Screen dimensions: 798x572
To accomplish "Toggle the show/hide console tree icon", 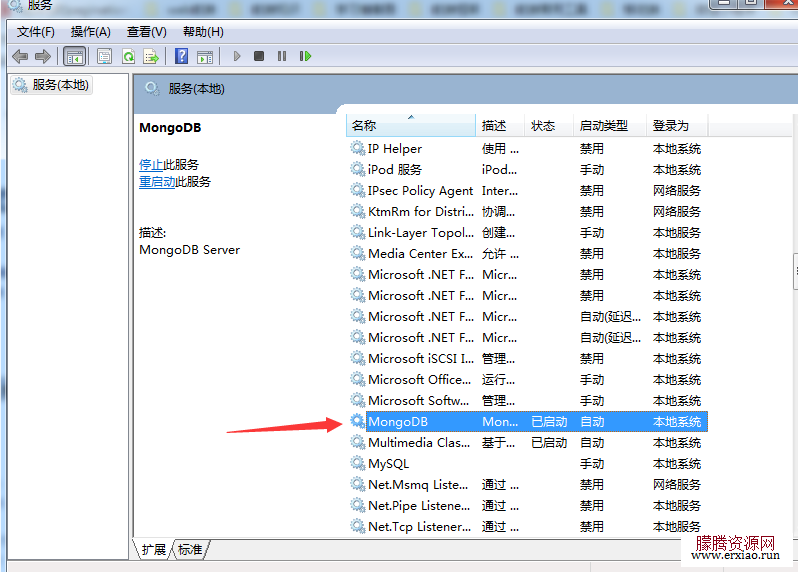I will point(75,56).
